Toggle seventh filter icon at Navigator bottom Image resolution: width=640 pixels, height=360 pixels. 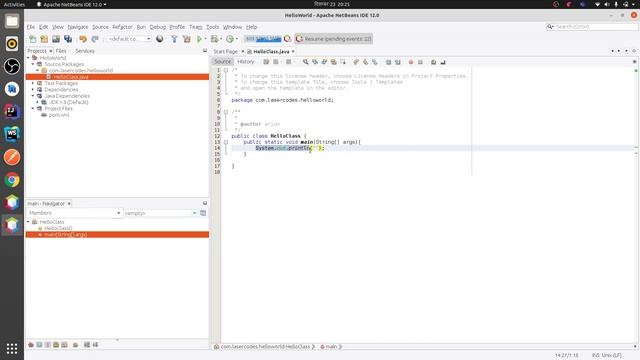tap(87, 345)
